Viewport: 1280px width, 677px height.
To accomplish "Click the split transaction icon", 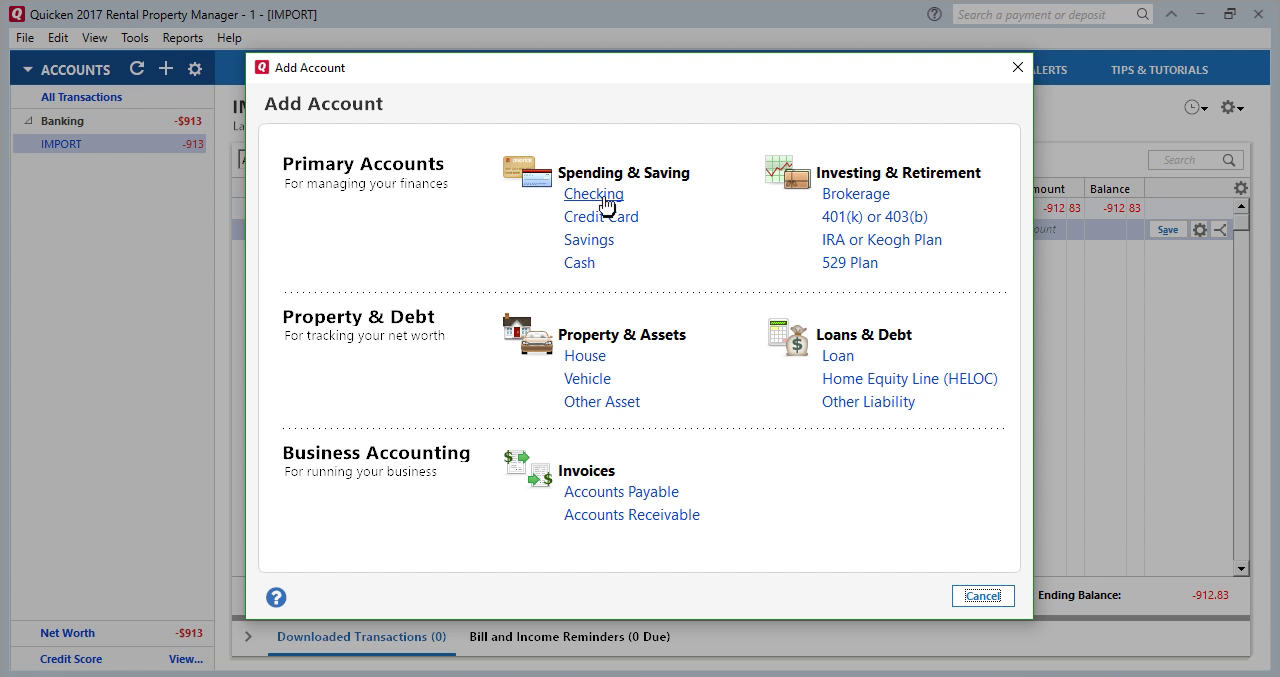I will pos(1220,229).
